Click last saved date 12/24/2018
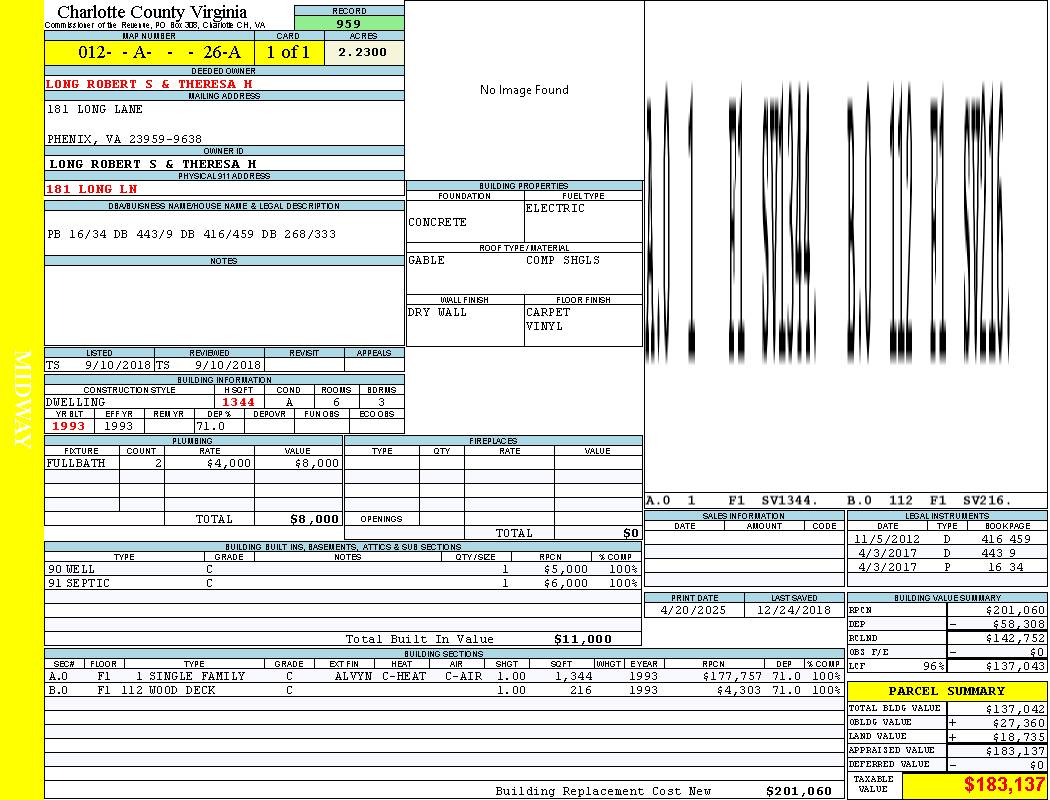The width and height of the screenshot is (1050, 800). [794, 611]
